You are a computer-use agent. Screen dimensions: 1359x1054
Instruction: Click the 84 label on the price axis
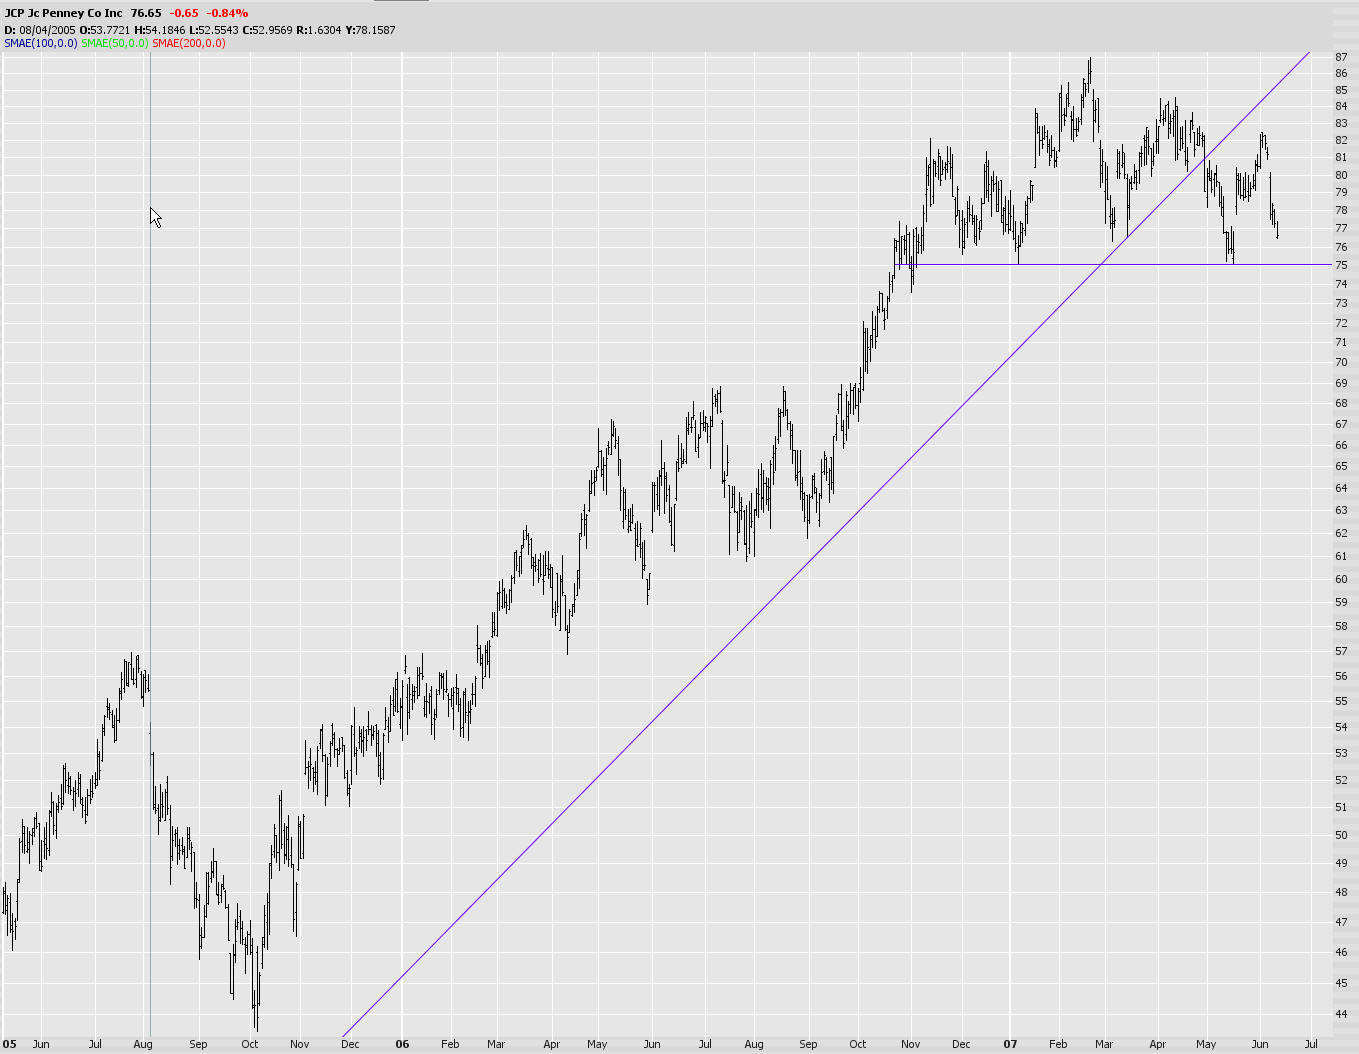[x=1341, y=107]
